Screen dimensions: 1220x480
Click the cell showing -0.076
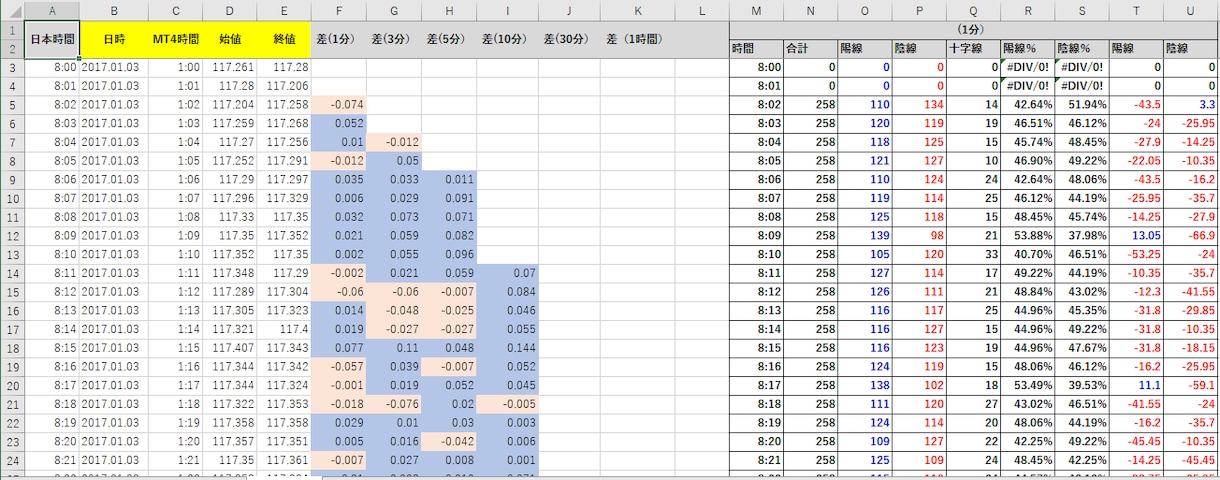394,405
